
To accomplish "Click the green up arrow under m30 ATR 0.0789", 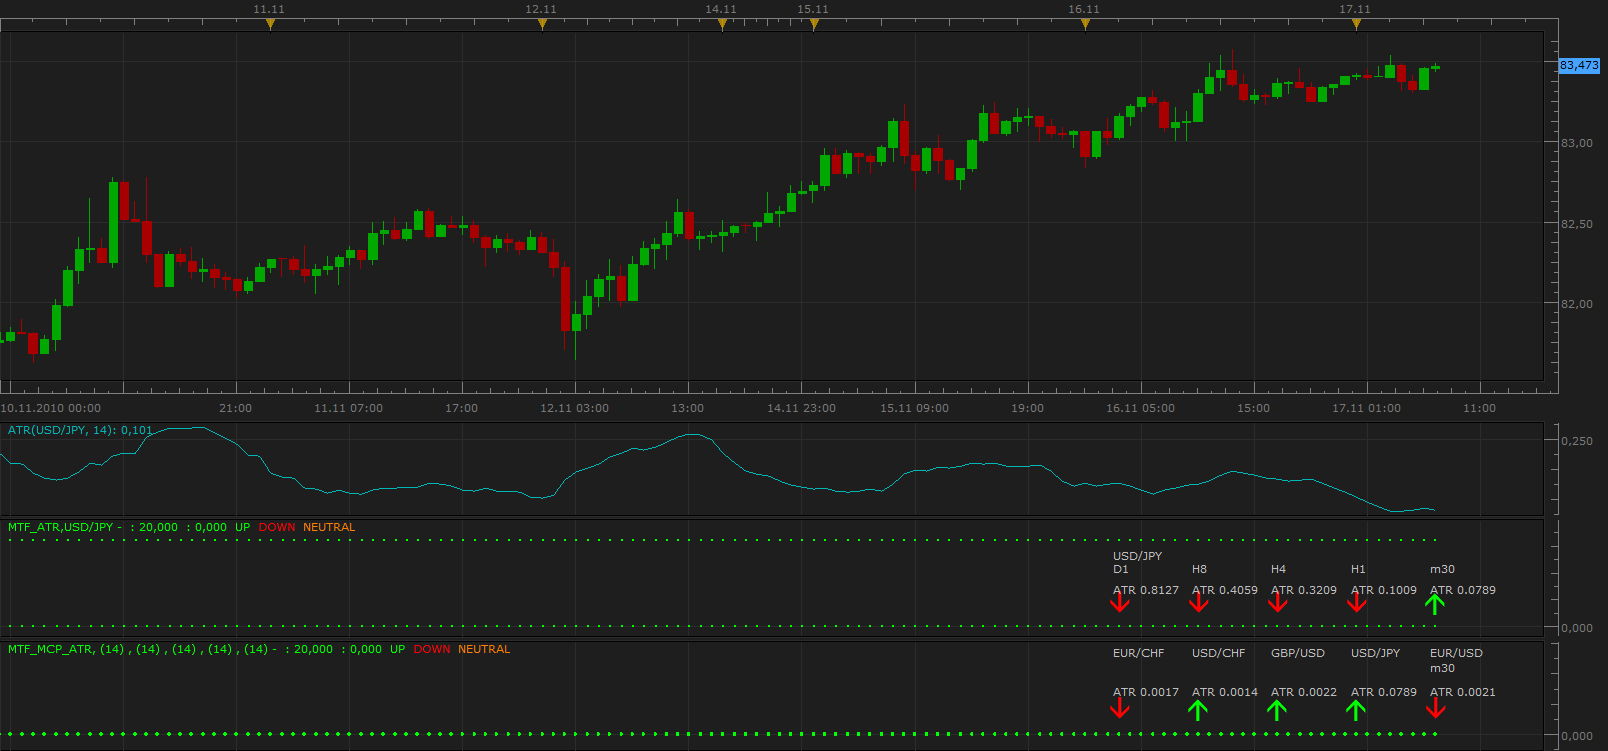I will pyautogui.click(x=1436, y=604).
